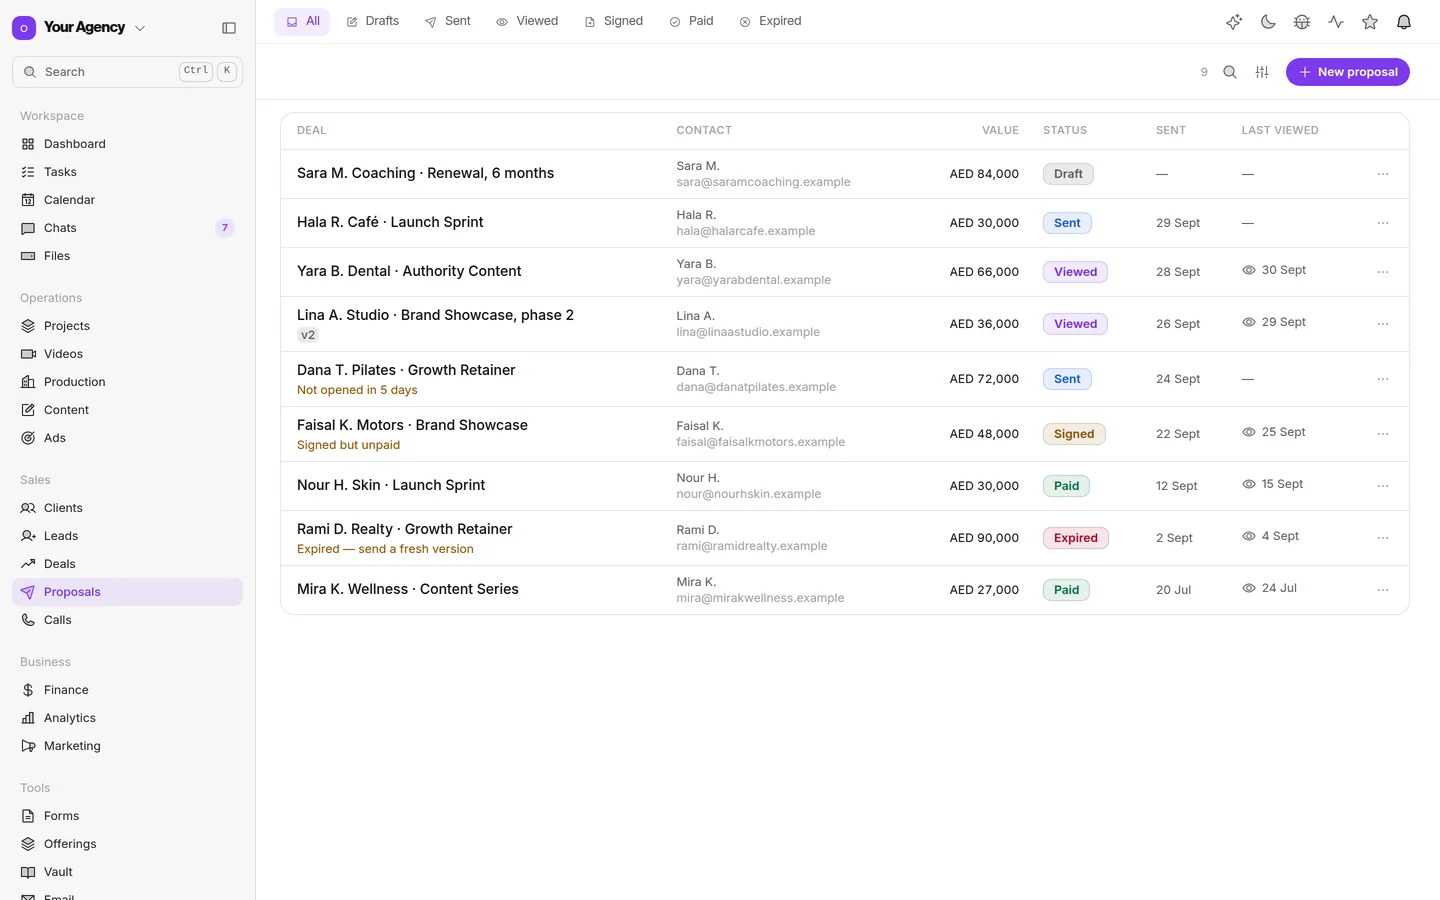Expand the Your Agency workspace switcher
This screenshot has width=1440, height=900.
pyautogui.click(x=80, y=28)
